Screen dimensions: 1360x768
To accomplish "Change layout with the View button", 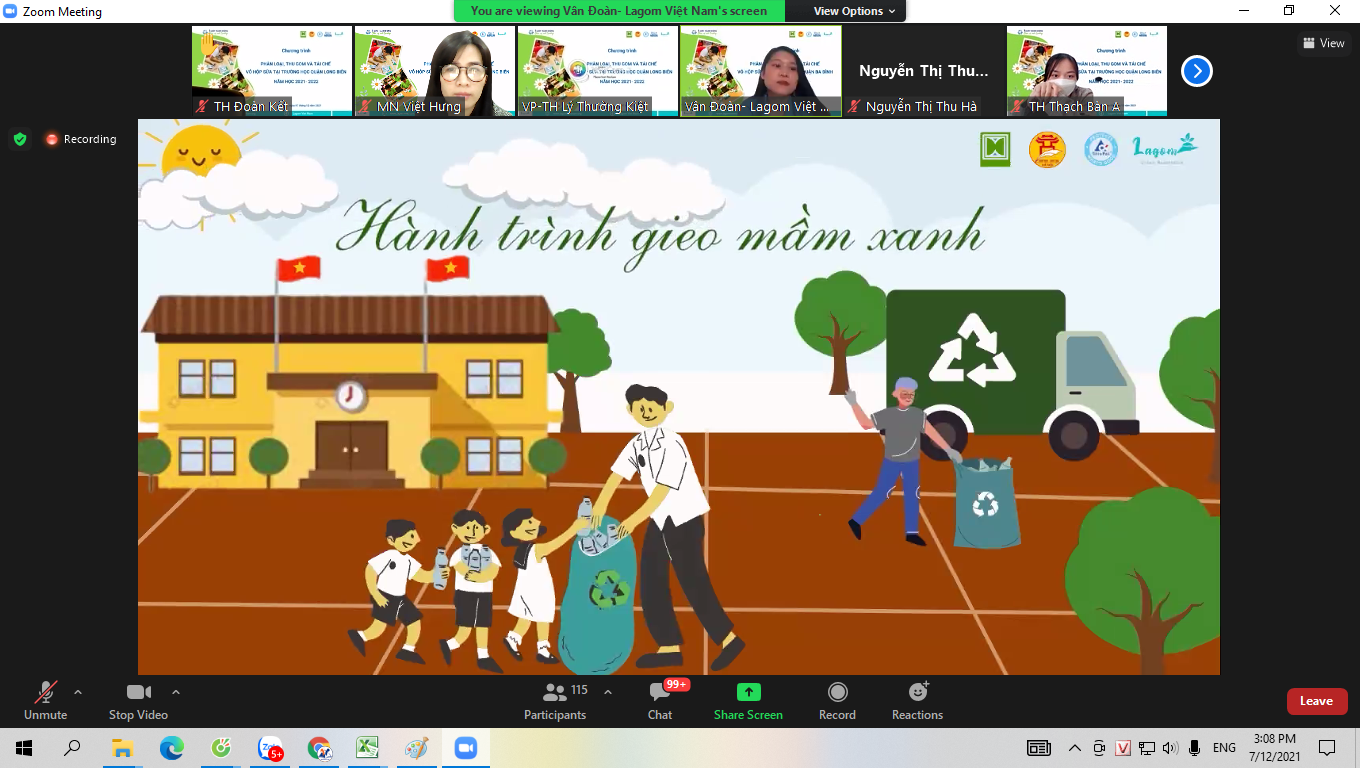I will tap(1324, 43).
